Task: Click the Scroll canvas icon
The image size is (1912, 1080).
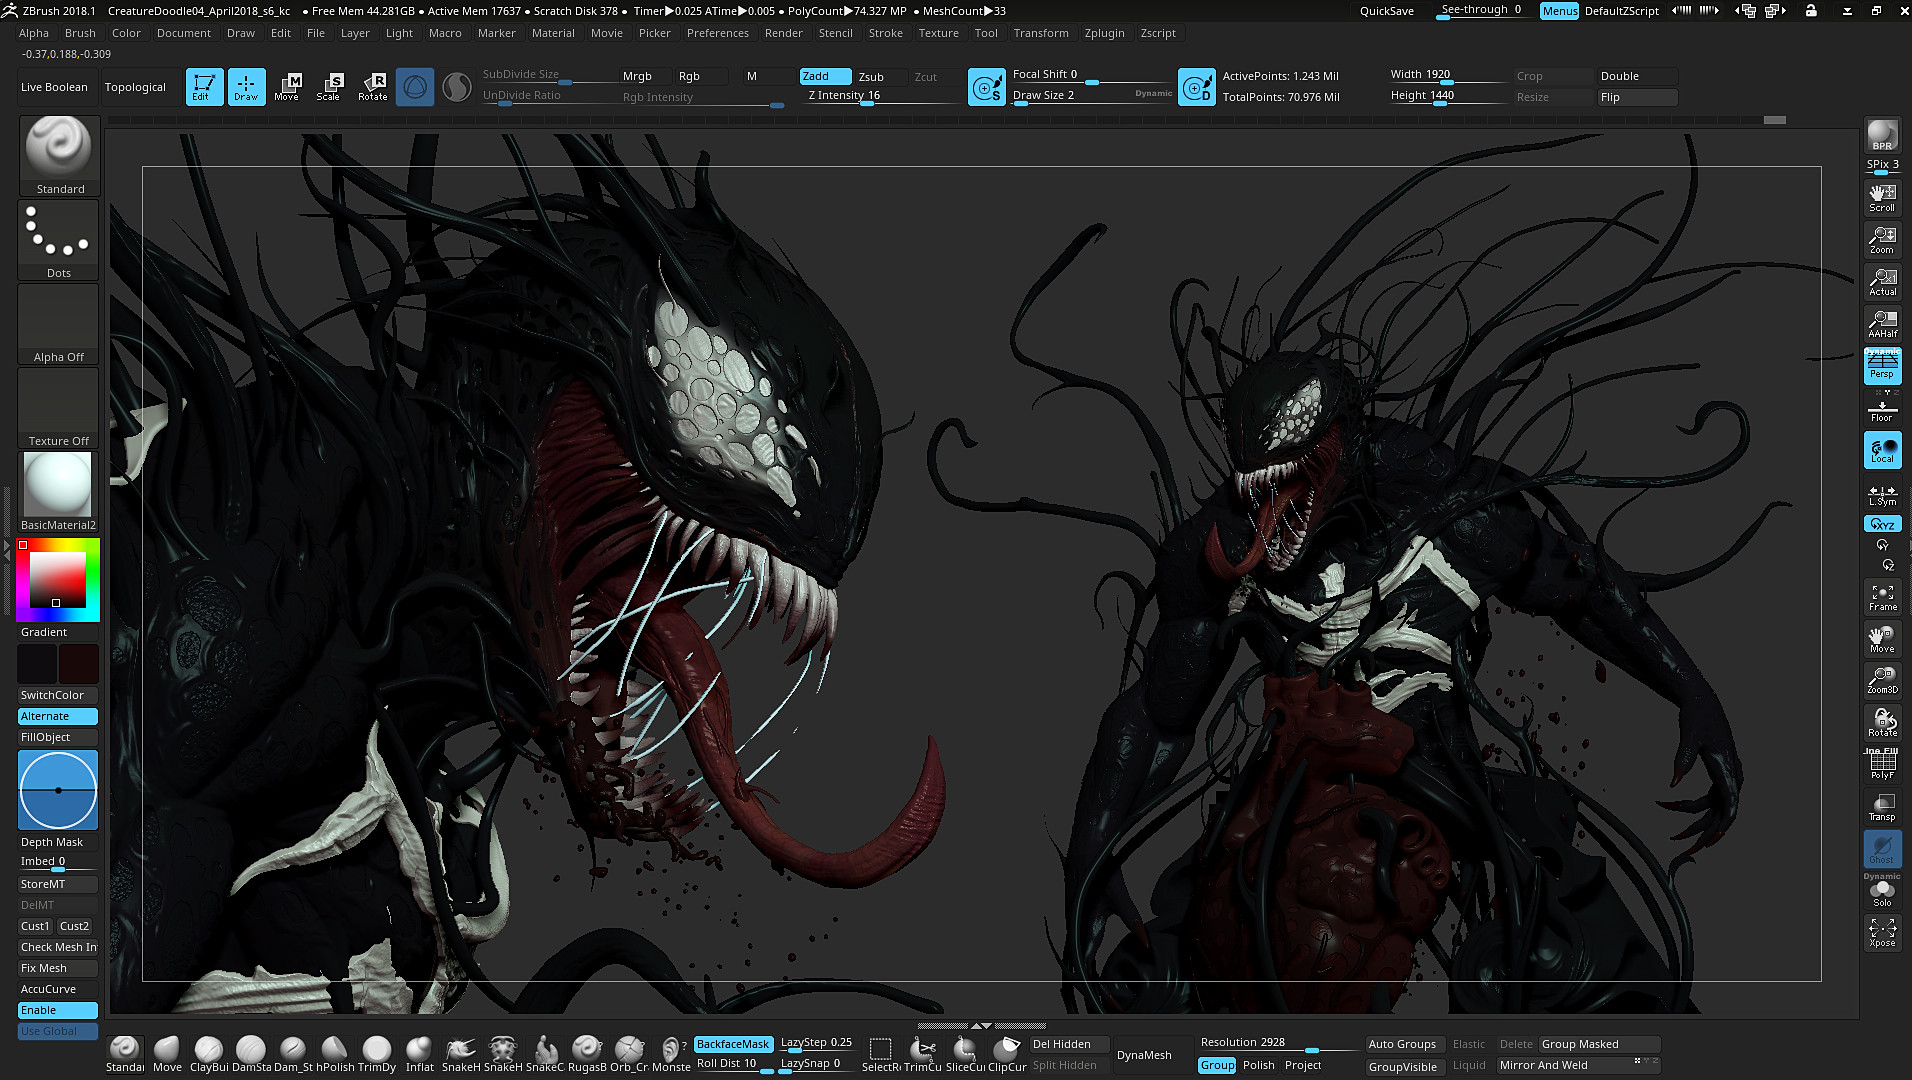Action: pyautogui.click(x=1882, y=196)
